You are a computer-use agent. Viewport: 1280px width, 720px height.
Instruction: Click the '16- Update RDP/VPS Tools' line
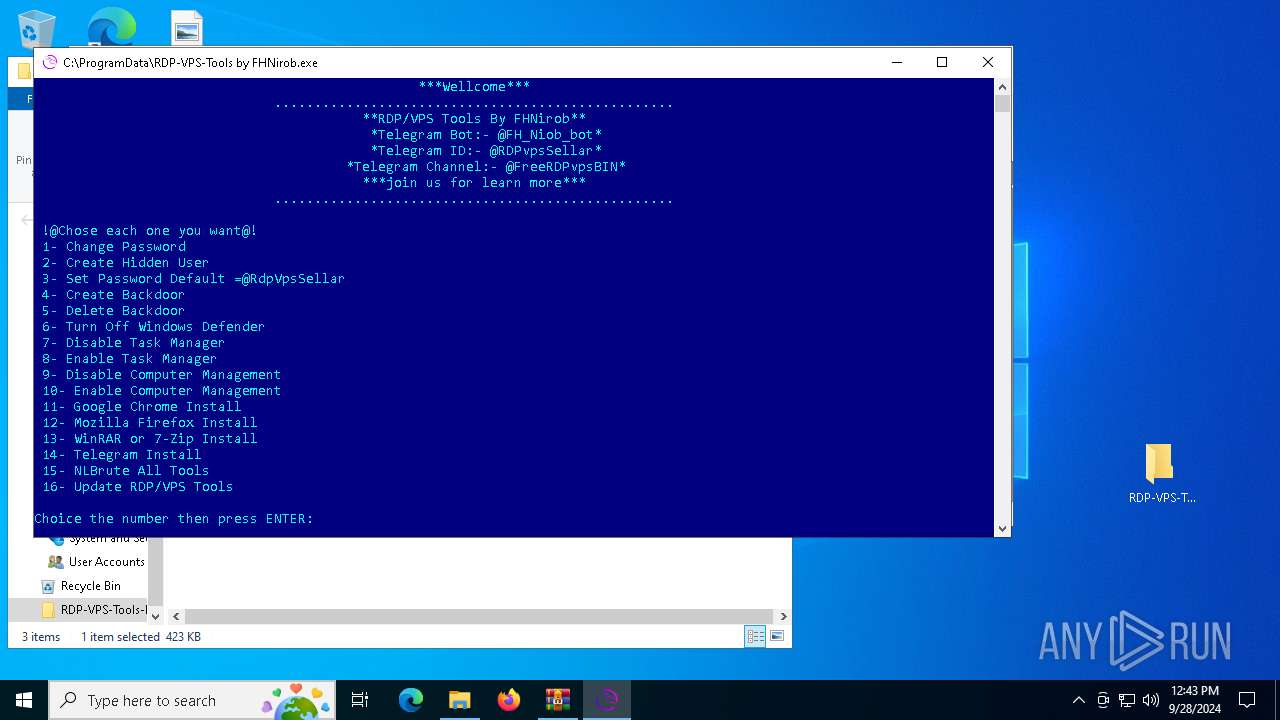pos(137,486)
